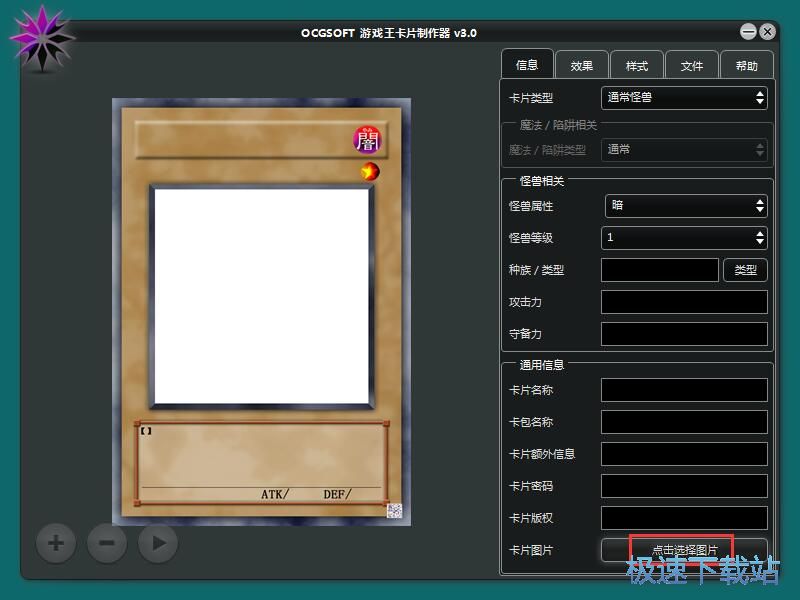This screenshot has height=600, width=800.
Task: Click the 怪兽等级 label
Action: pyautogui.click(x=531, y=238)
